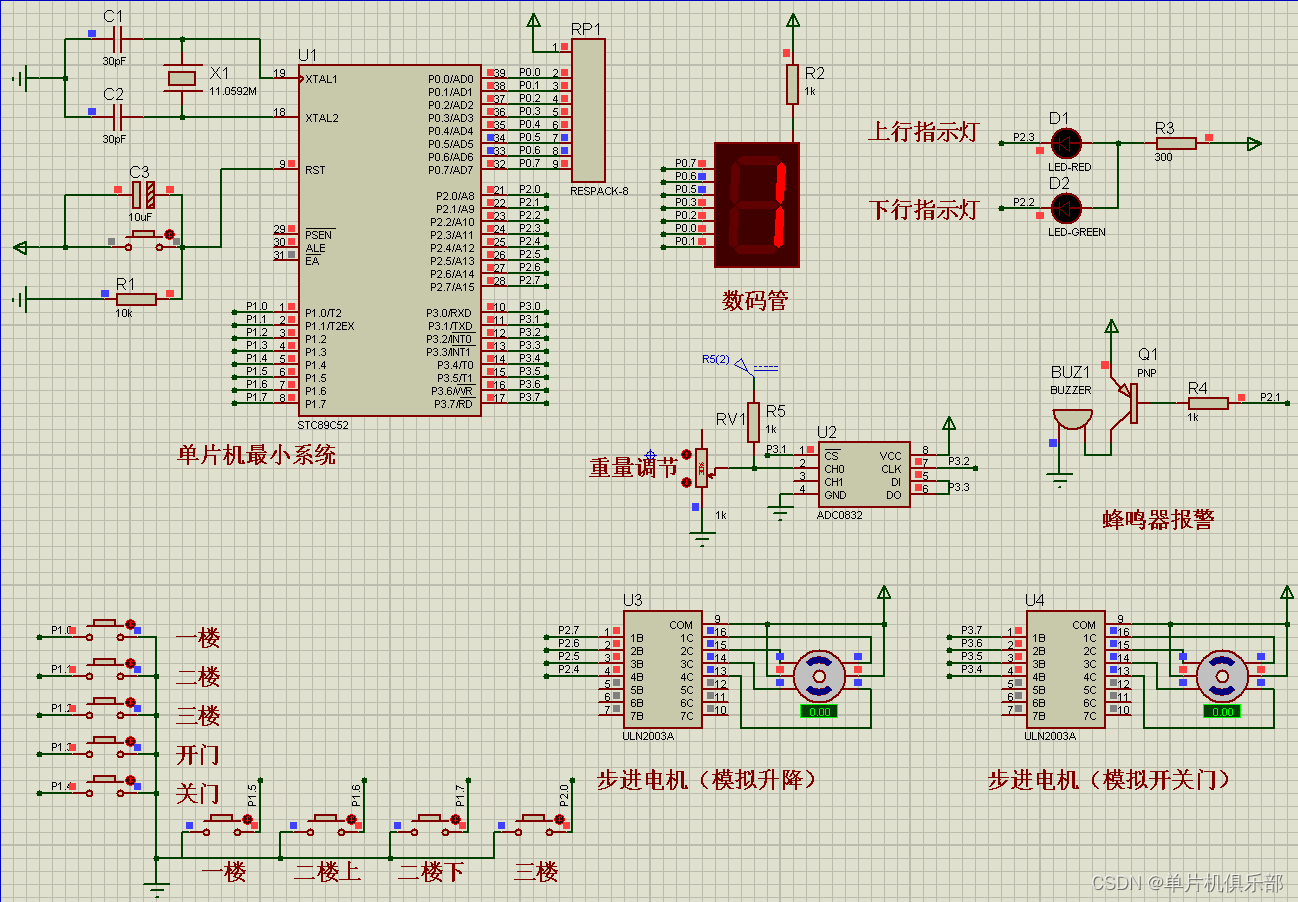Adjust the RV1 重量调节 potentiometer
Image resolution: width=1298 pixels, height=902 pixels.
(701, 467)
